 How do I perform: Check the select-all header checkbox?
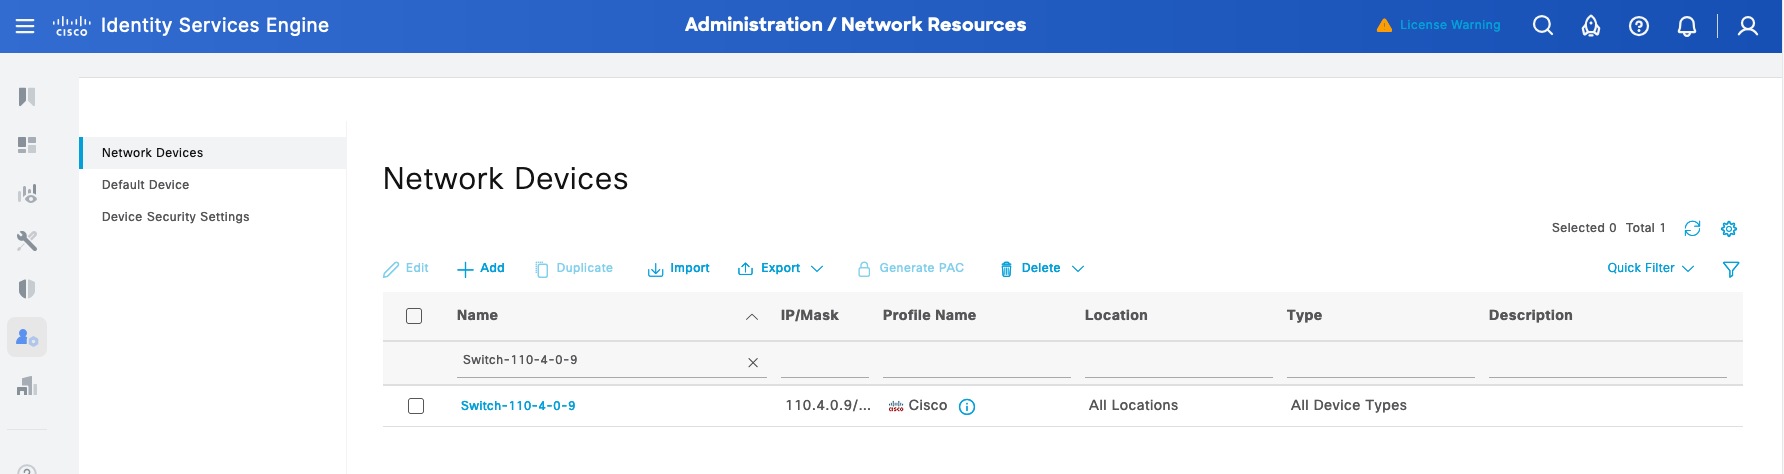[x=414, y=316]
